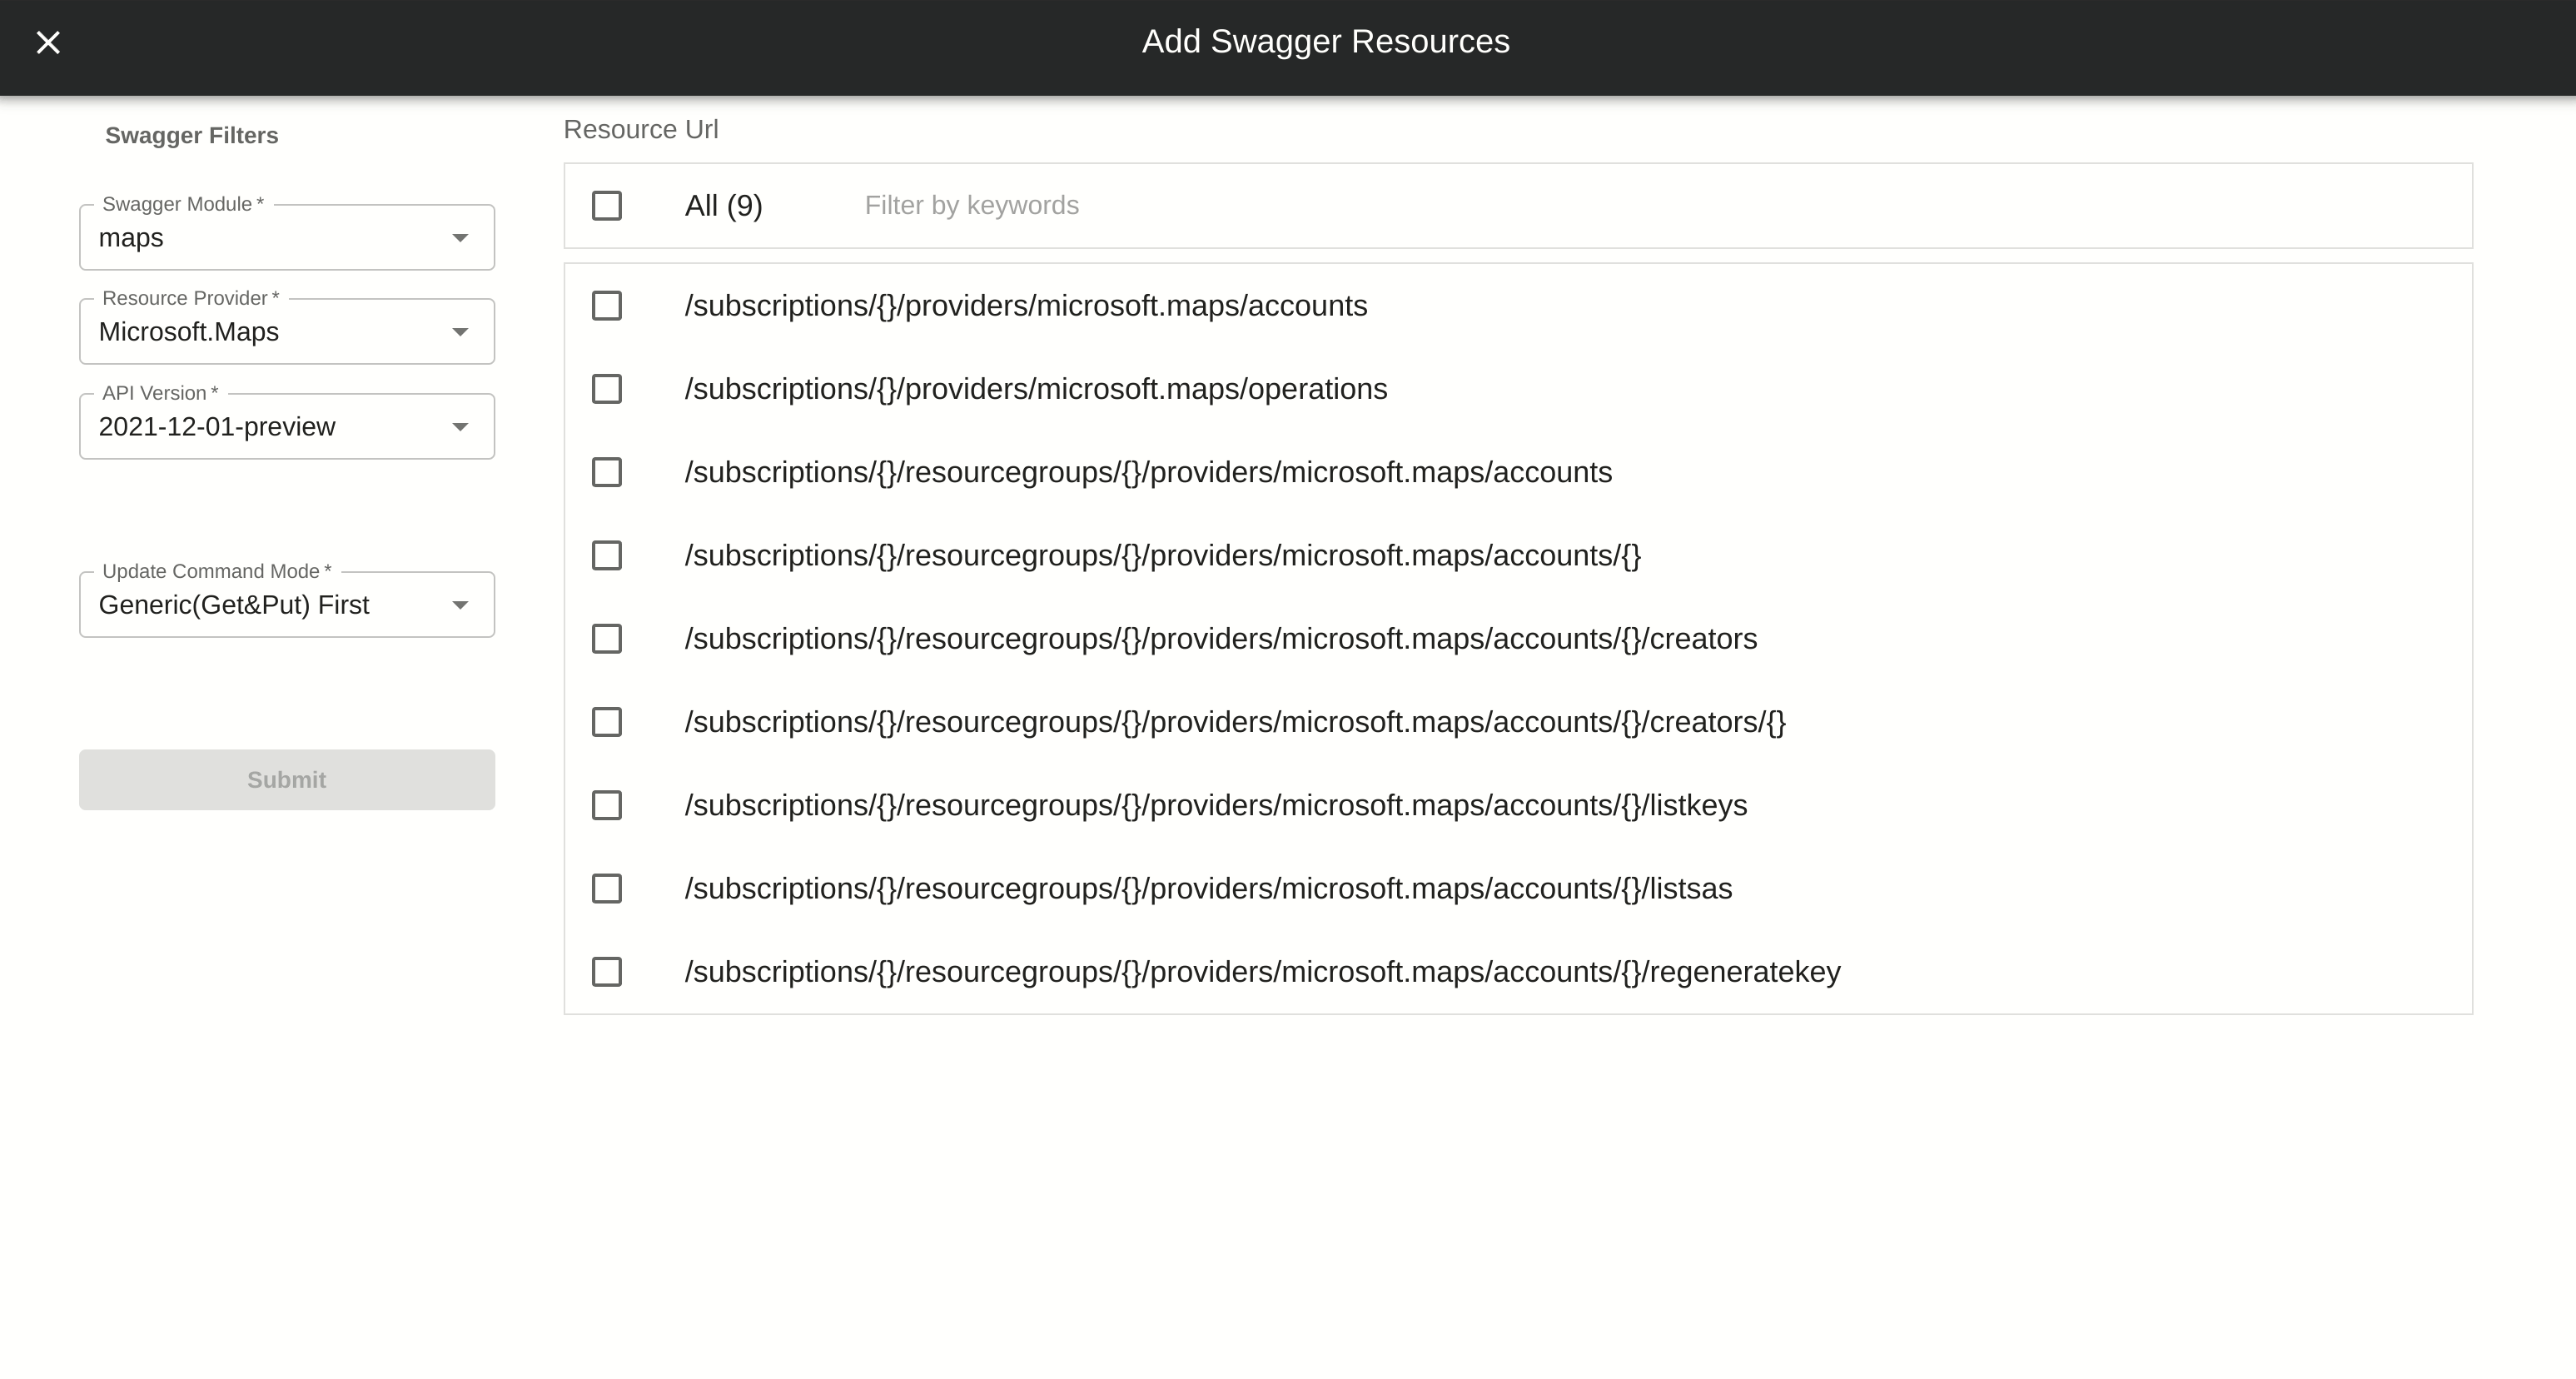Select the listsas resource checkbox
The image size is (2576, 1379).
(607, 889)
